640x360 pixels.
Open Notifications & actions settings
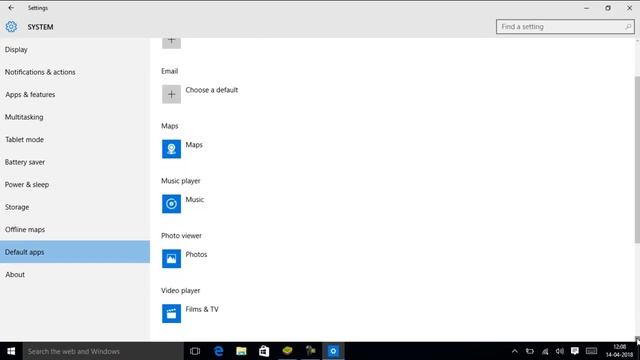pos(75,72)
